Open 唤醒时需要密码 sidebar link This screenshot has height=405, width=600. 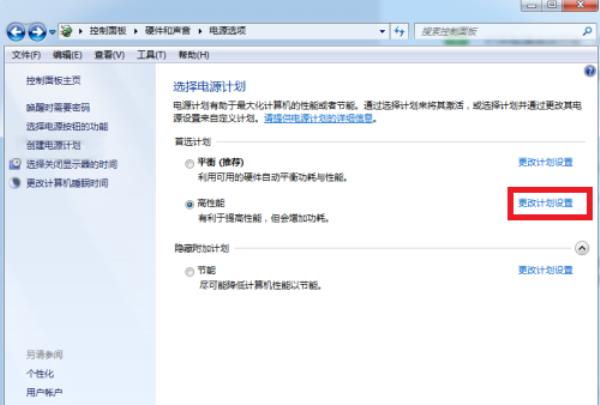[58, 107]
